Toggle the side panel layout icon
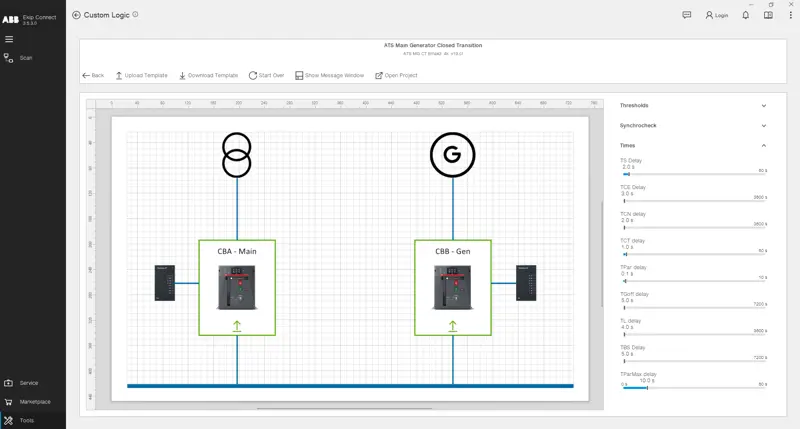 768,15
